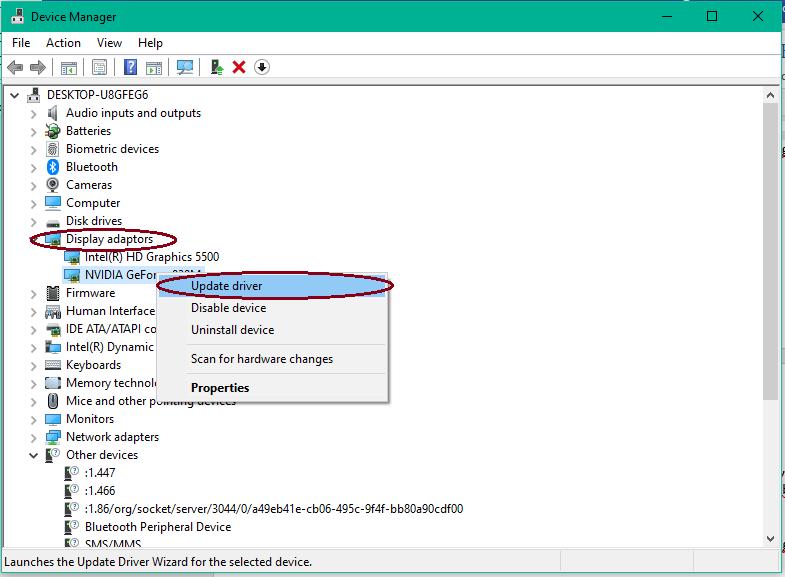Image resolution: width=785 pixels, height=577 pixels.
Task: Choose Uninstall device in context menu
Action: [x=272, y=330]
